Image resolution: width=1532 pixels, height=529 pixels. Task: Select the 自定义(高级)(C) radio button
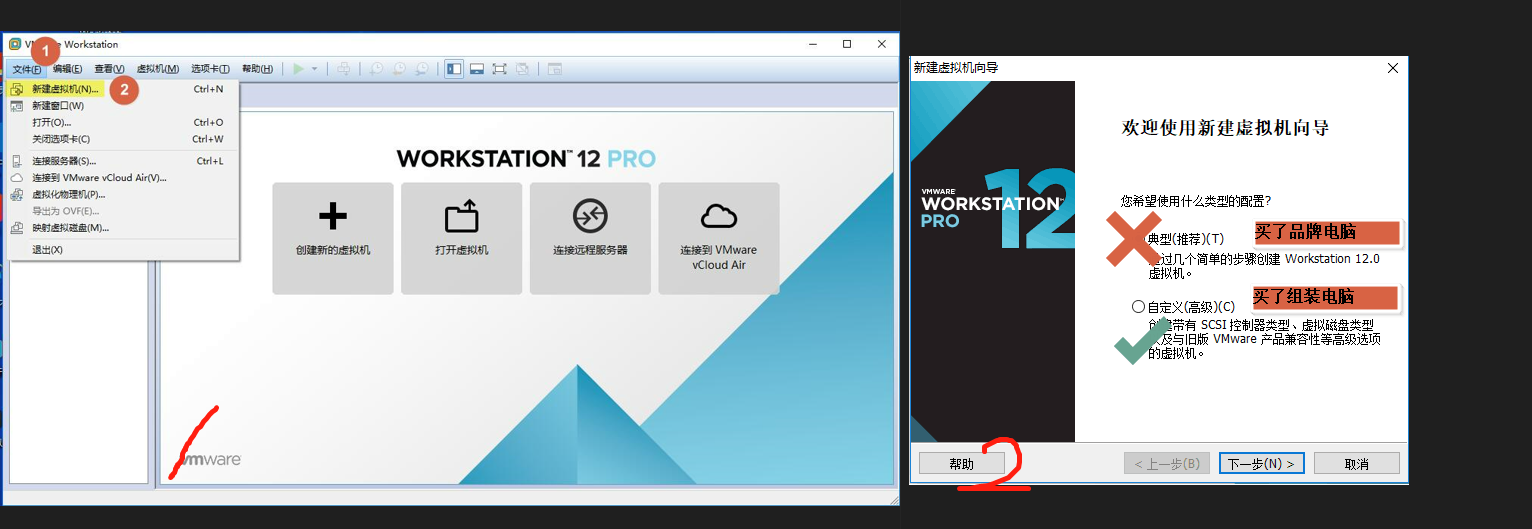1138,307
